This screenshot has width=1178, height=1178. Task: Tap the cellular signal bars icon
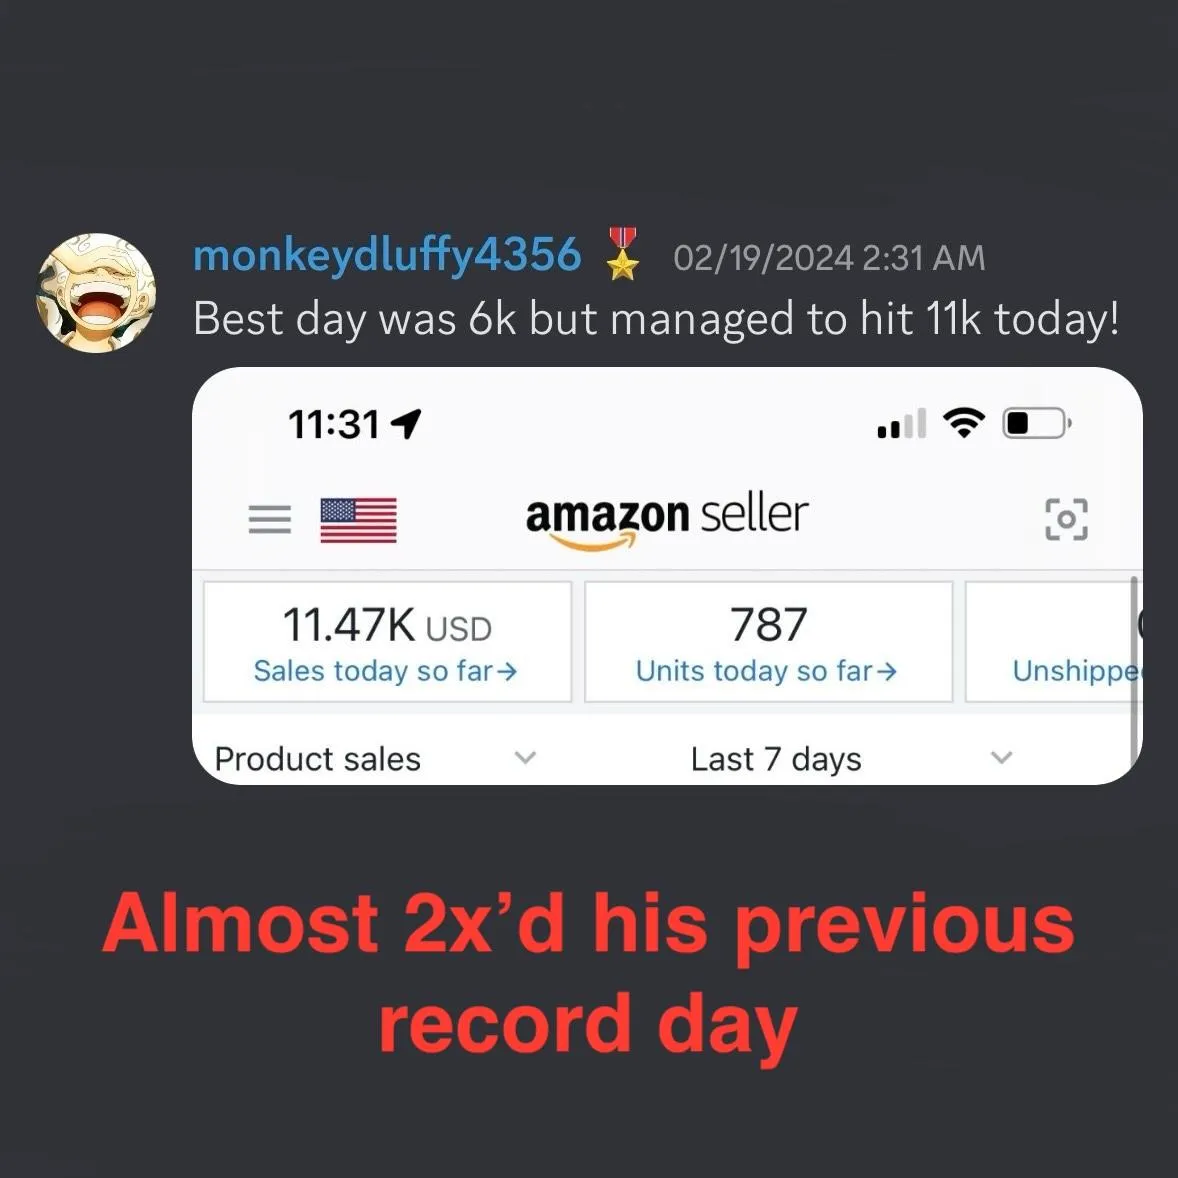pos(902,424)
